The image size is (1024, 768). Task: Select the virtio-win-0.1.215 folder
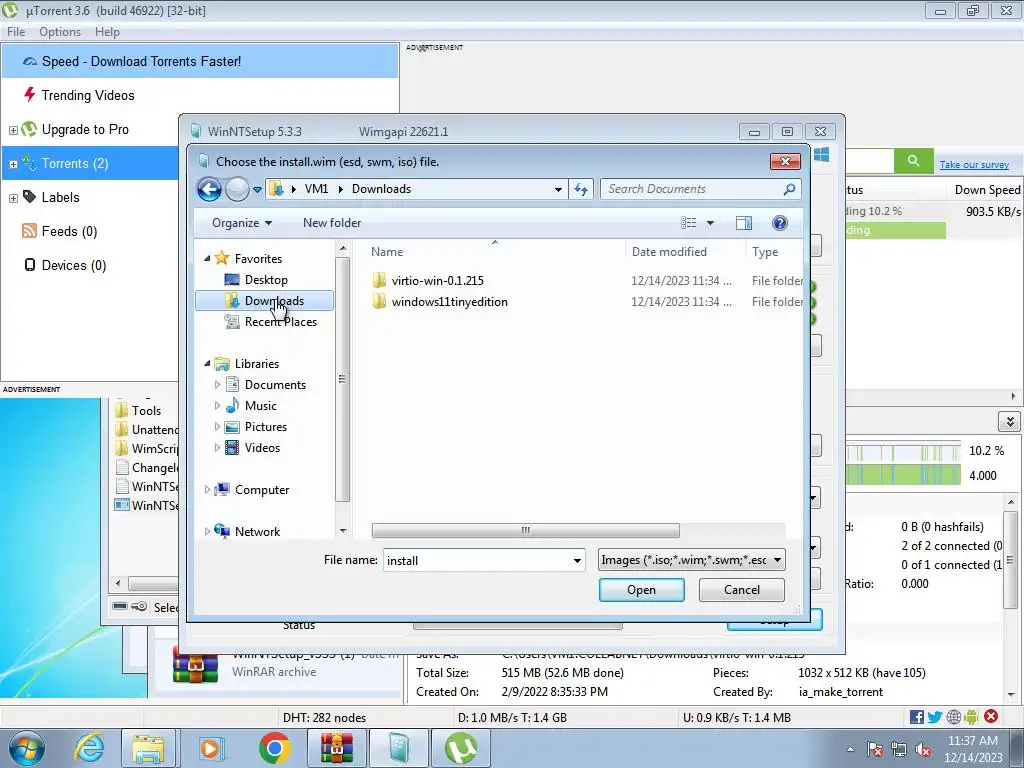438,281
